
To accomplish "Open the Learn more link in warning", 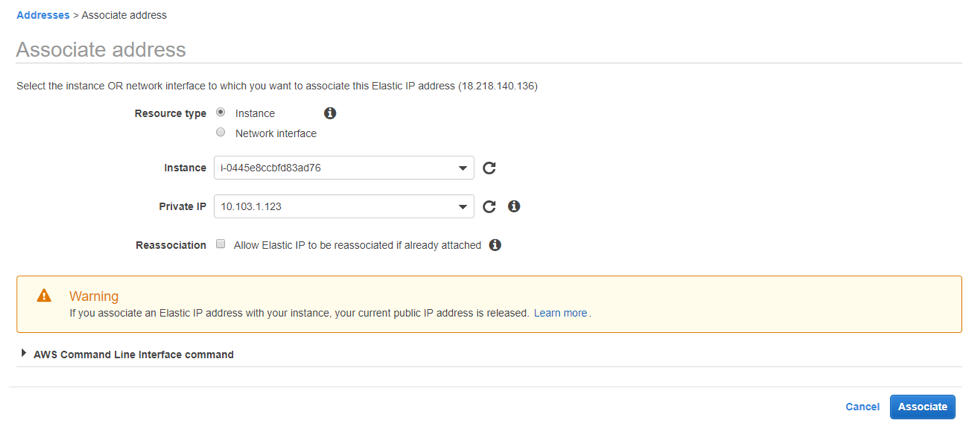I will click(x=560, y=313).
